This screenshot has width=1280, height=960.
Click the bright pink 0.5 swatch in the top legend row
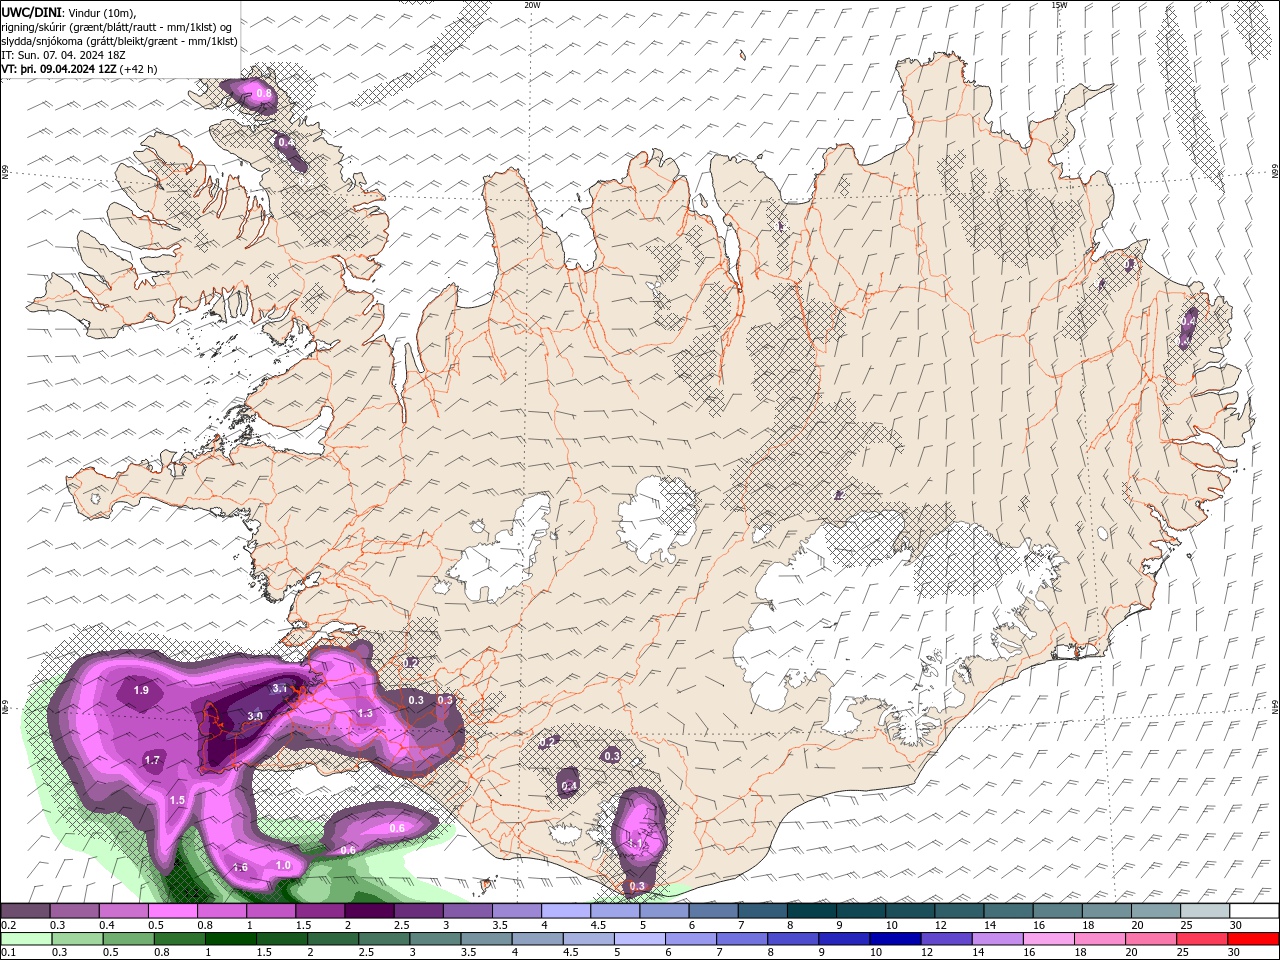click(x=172, y=911)
